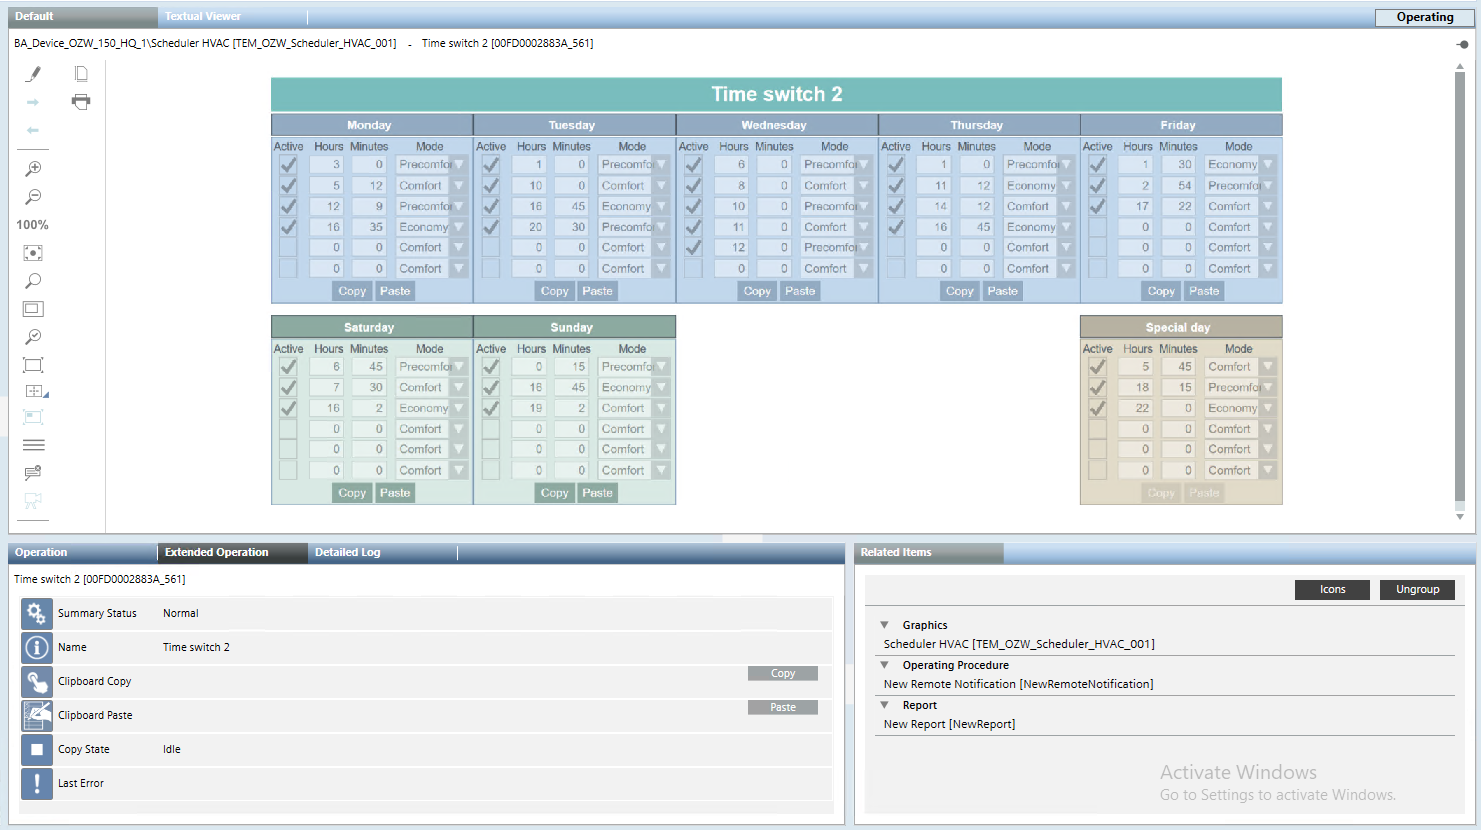Click the info icon beside Name
Viewport: 1481px width, 830px height.
[37, 647]
